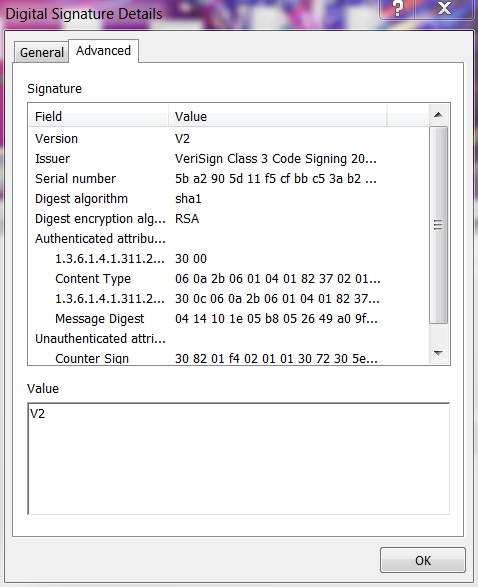Select the Counter Sign row

point(228,358)
